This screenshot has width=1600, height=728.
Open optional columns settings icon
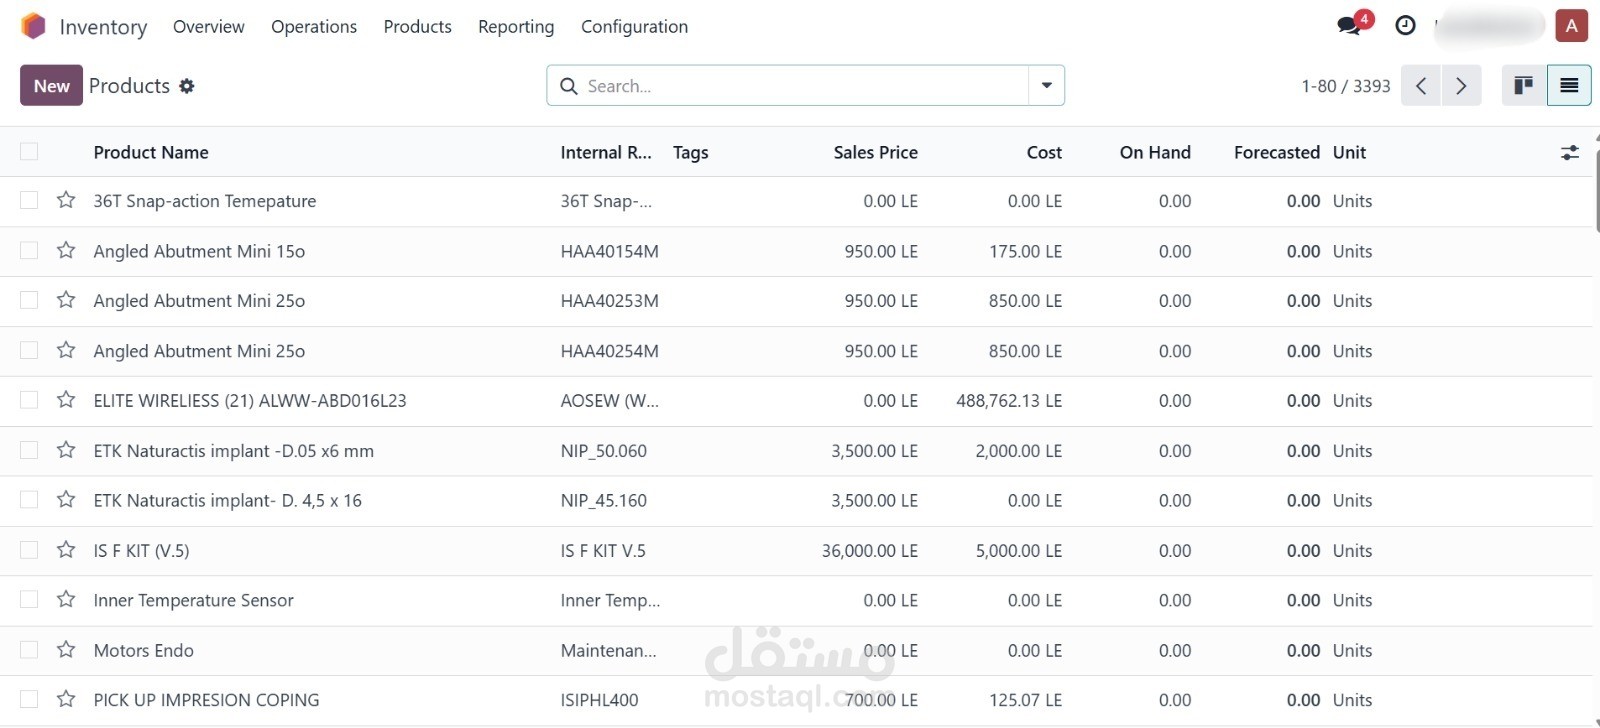pos(1570,153)
